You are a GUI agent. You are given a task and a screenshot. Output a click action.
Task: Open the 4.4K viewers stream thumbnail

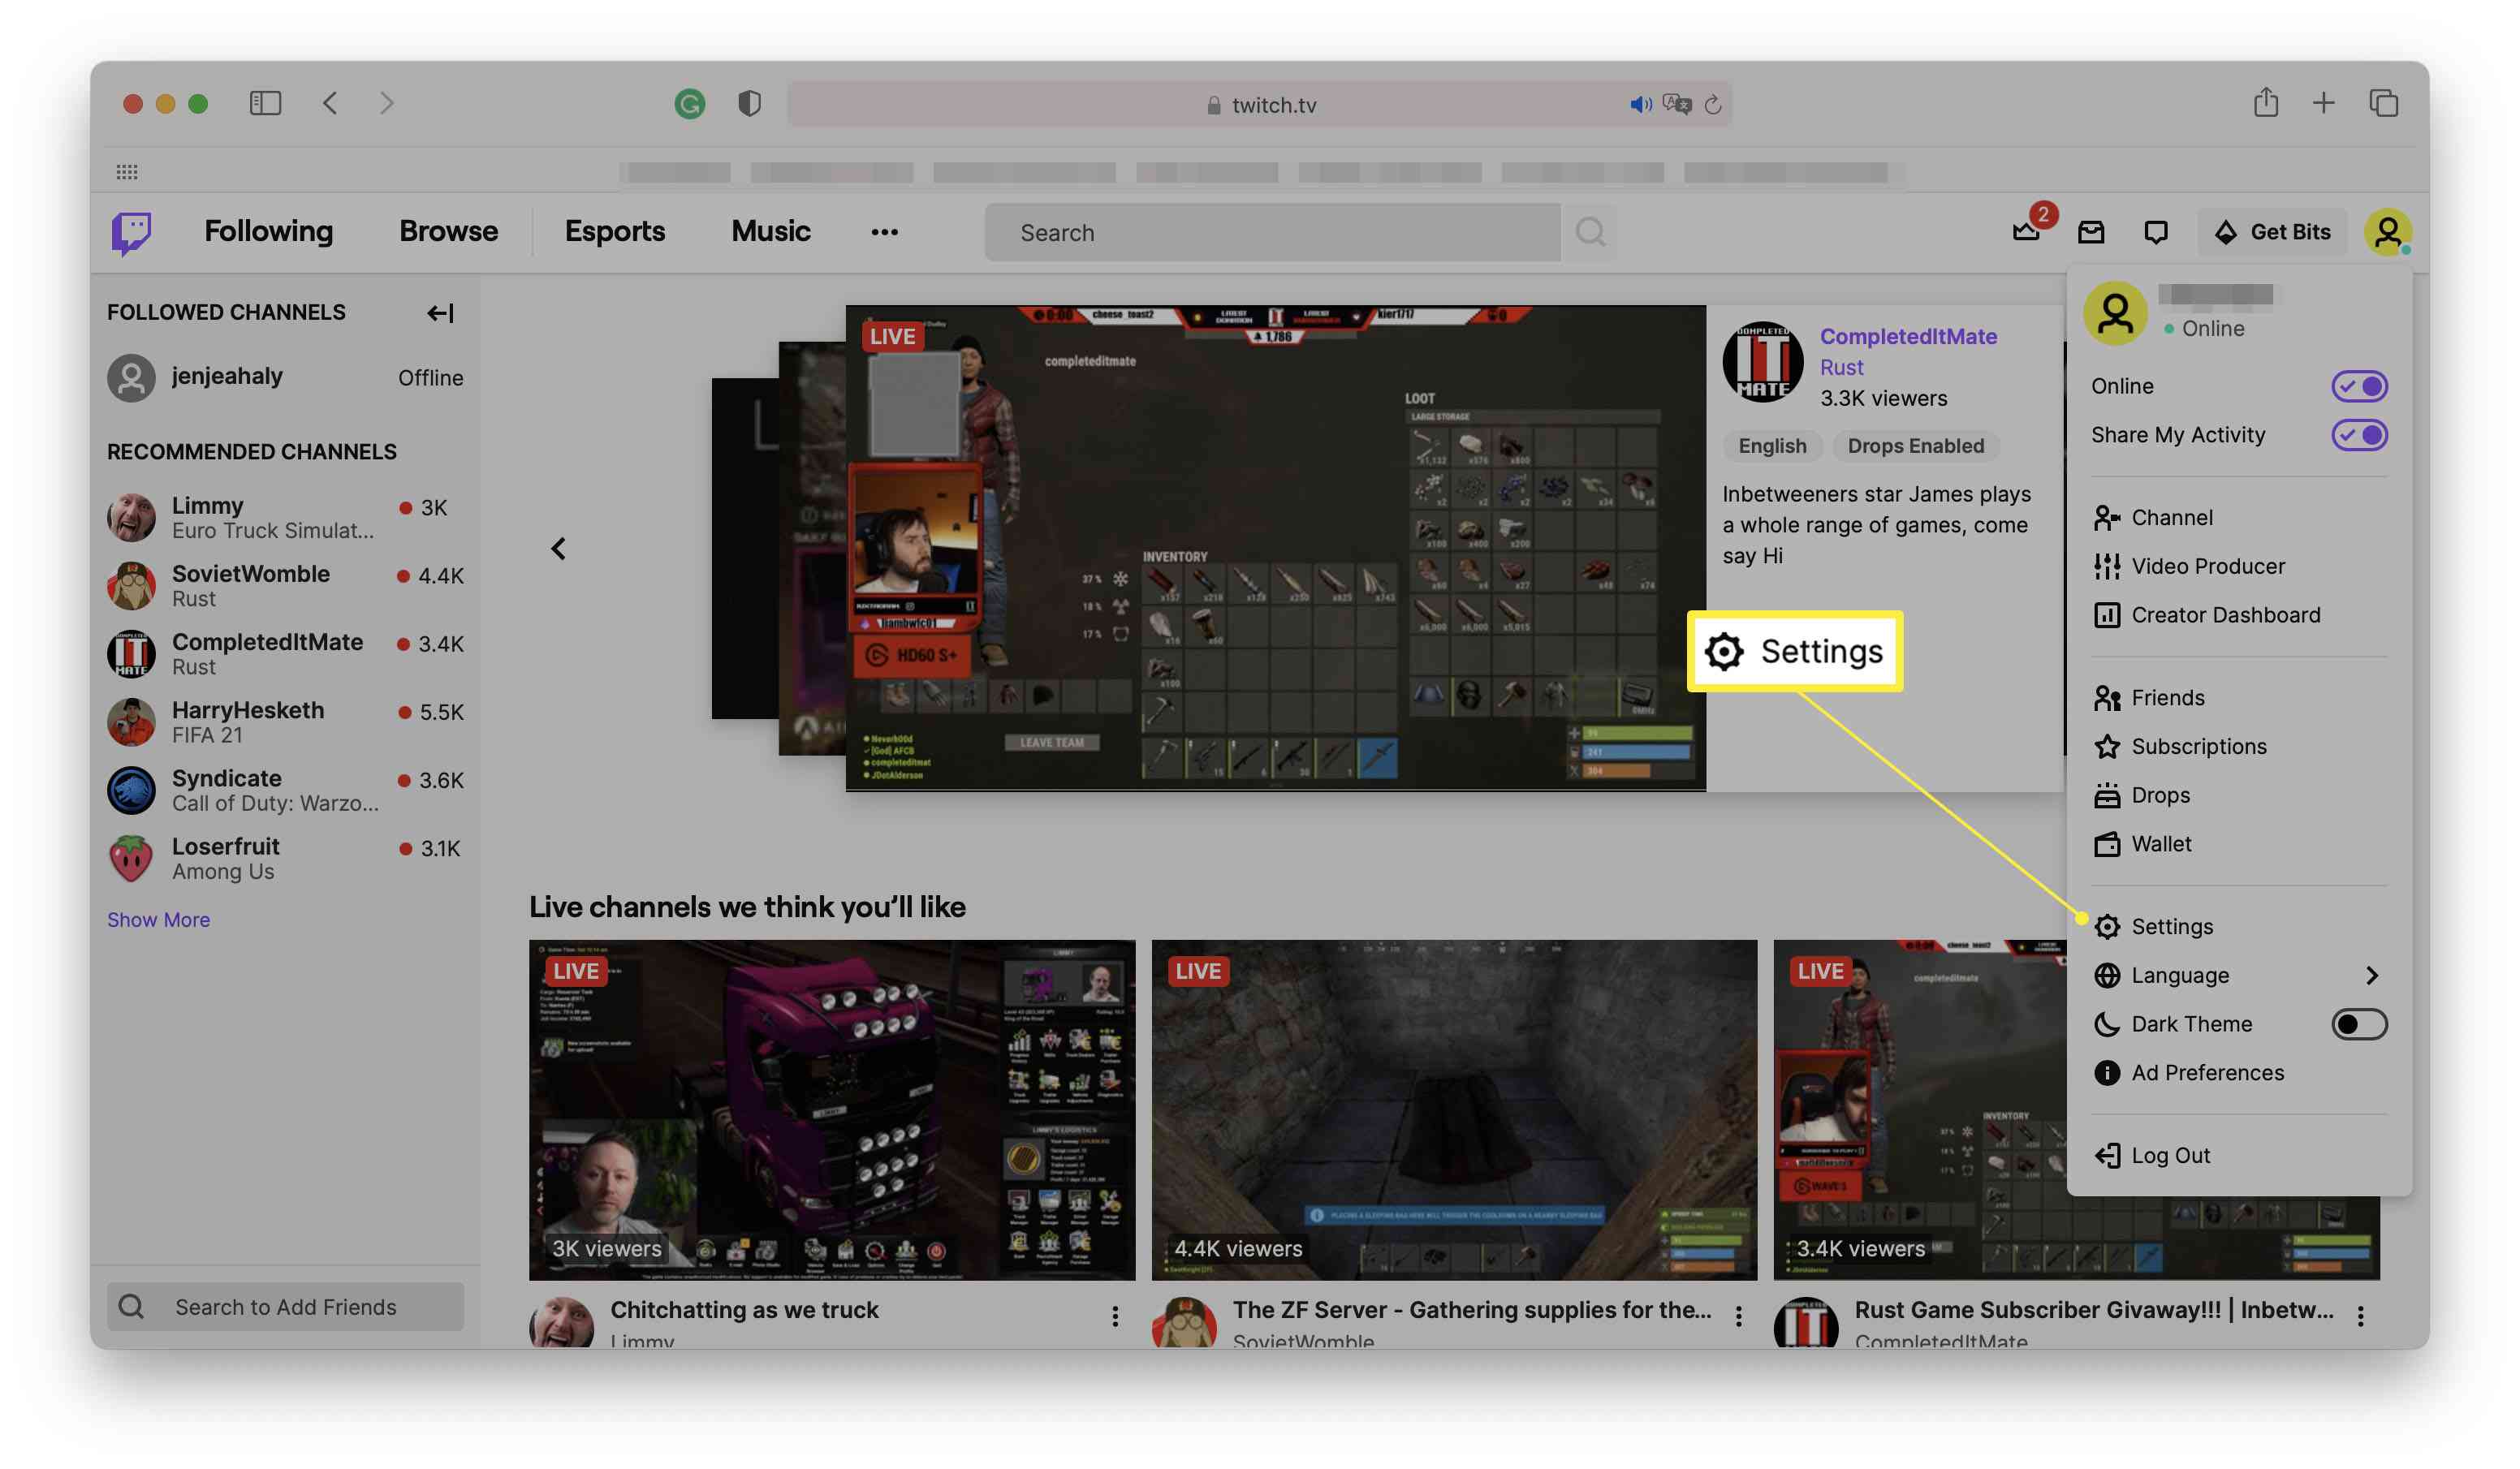tap(1454, 1109)
